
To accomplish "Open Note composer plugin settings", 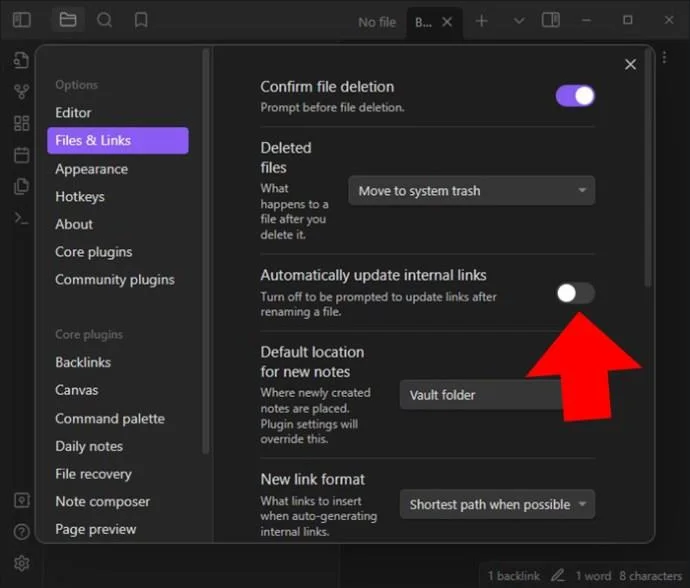I will pyautogui.click(x=117, y=502).
